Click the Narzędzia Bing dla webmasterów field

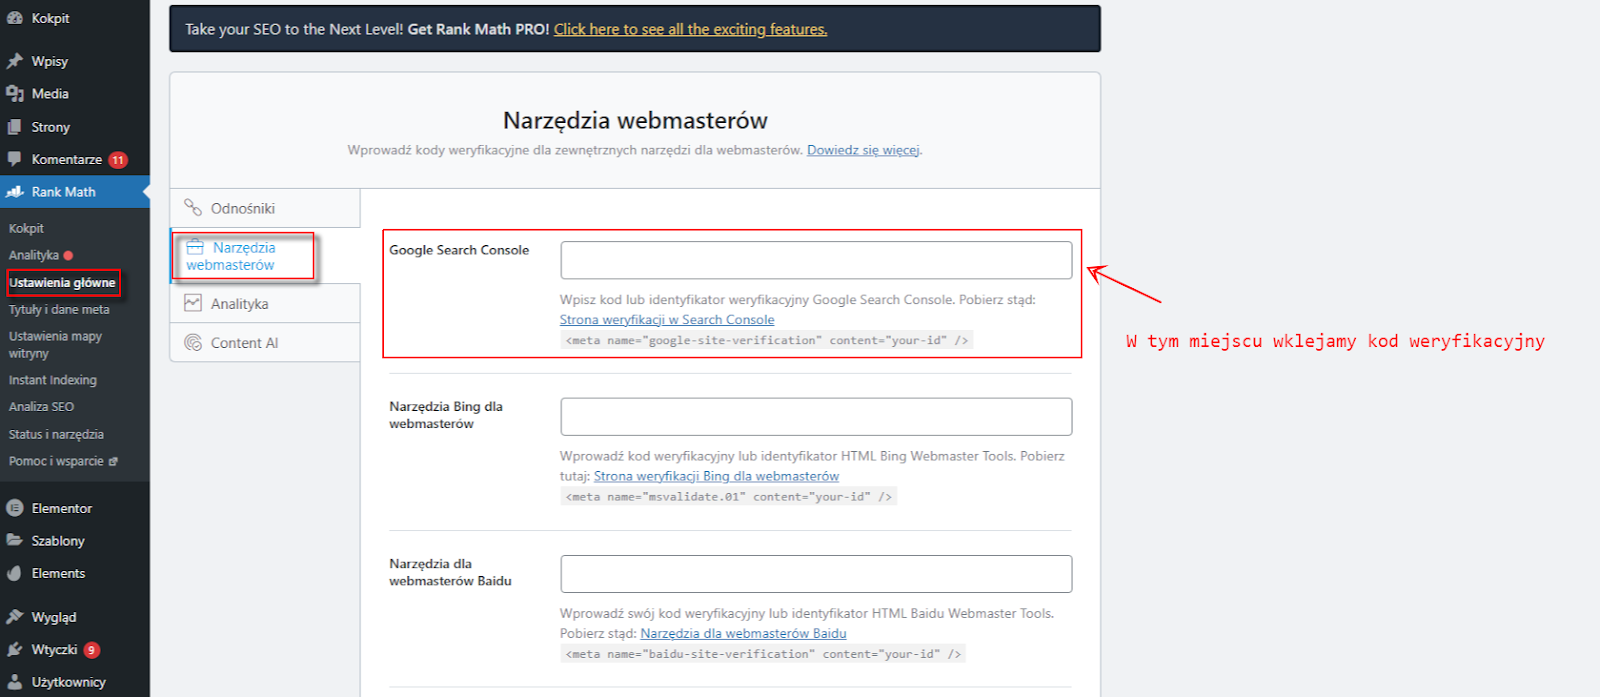click(816, 417)
